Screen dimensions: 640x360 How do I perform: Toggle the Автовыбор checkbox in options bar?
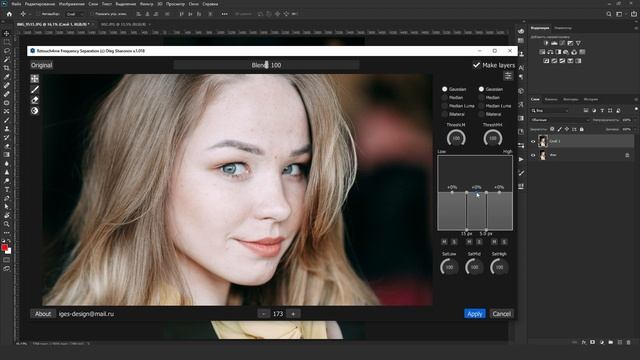[38, 14]
